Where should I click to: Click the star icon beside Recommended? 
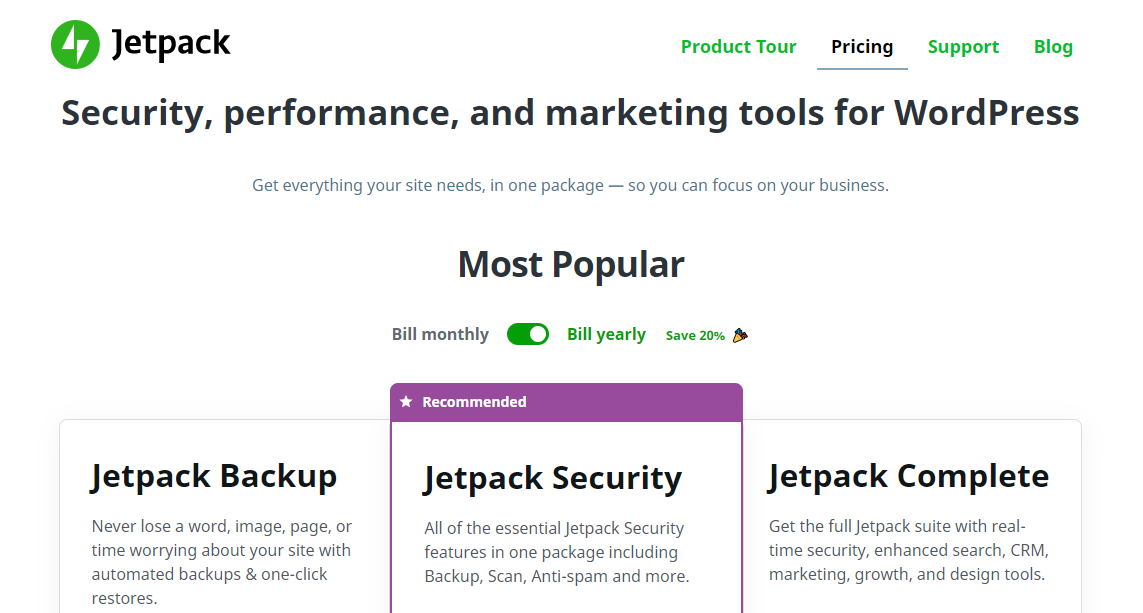(x=406, y=402)
